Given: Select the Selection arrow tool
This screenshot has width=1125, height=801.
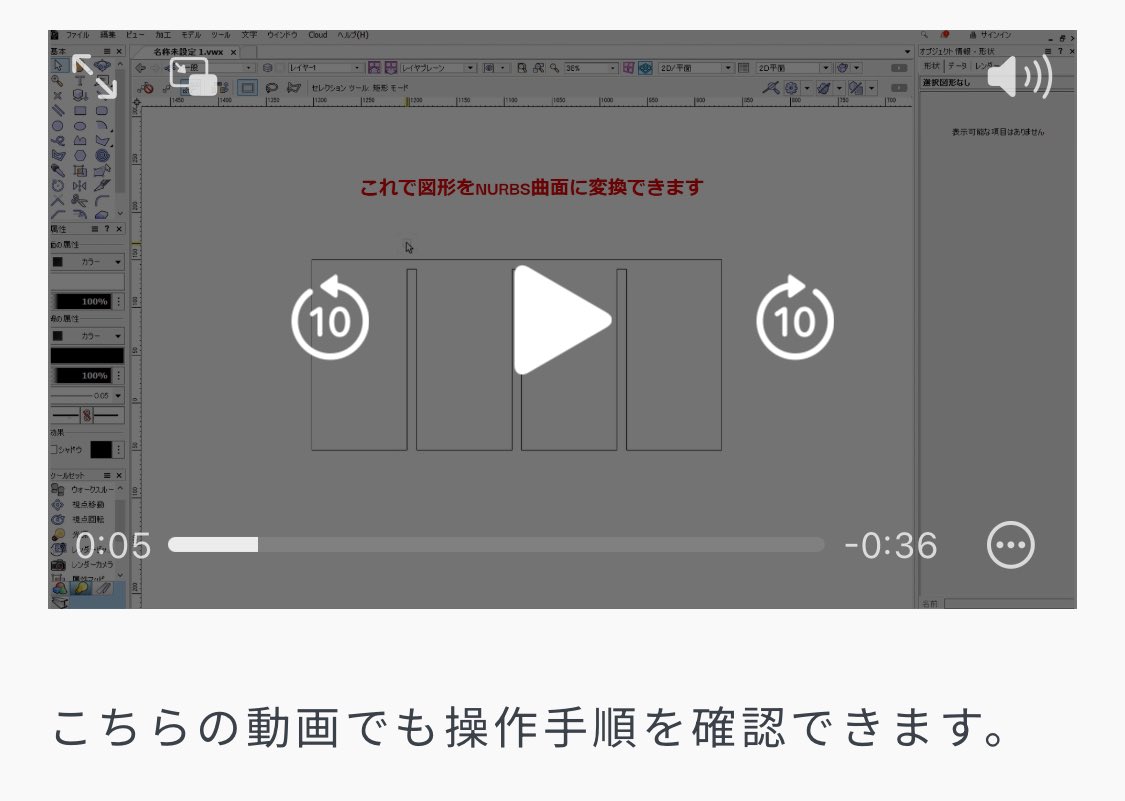Looking at the screenshot, I should [58, 65].
